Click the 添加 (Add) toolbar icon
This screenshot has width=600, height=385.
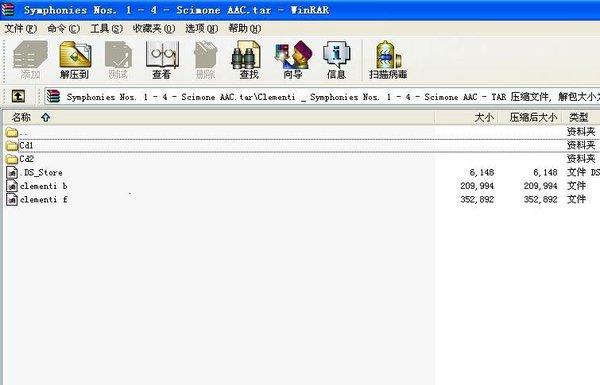pos(30,60)
